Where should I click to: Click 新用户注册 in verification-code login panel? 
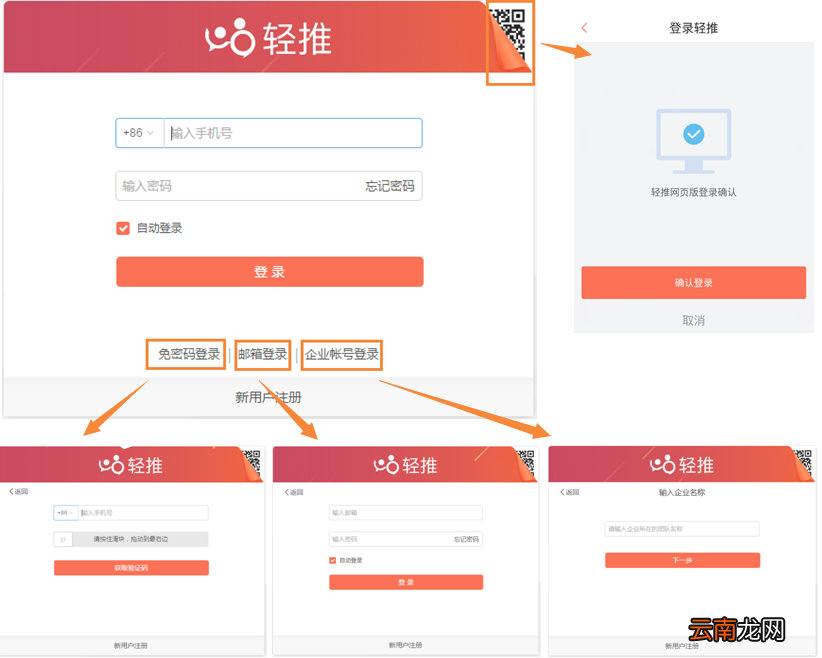click(x=131, y=645)
